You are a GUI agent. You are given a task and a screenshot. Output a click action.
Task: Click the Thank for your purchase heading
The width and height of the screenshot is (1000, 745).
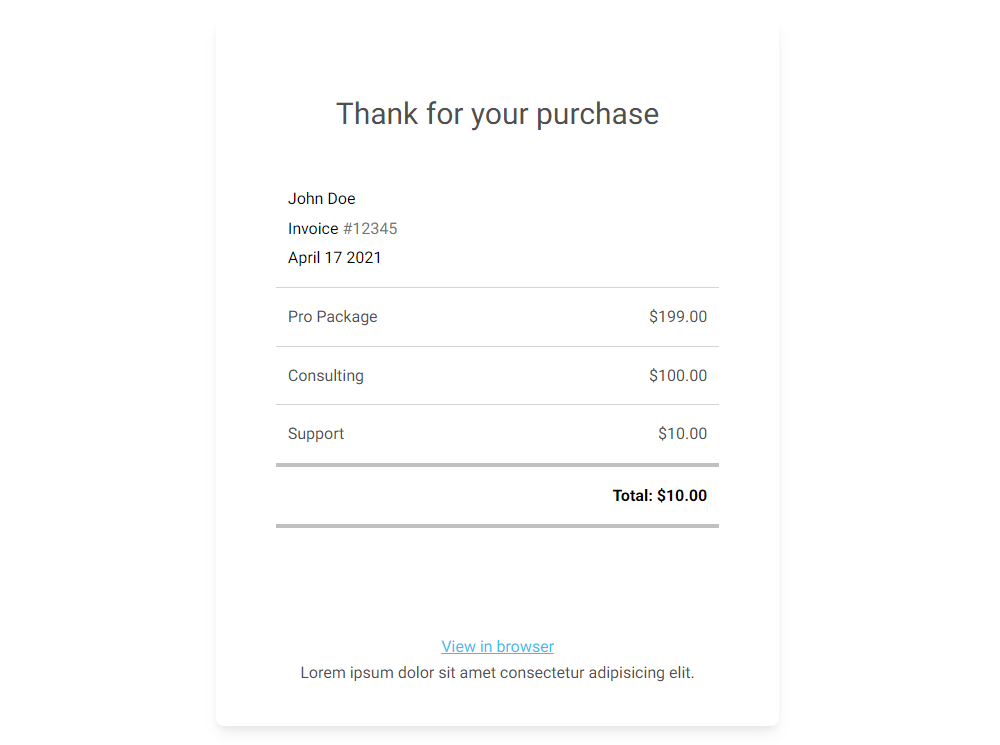(497, 114)
